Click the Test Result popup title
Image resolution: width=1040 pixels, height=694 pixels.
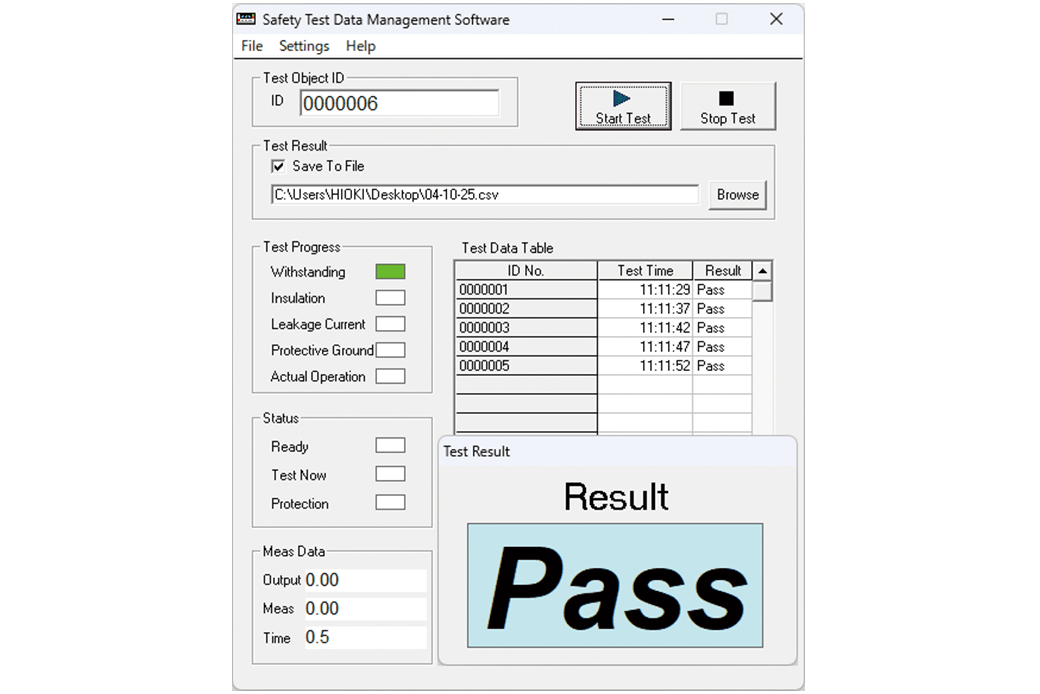[x=476, y=451]
